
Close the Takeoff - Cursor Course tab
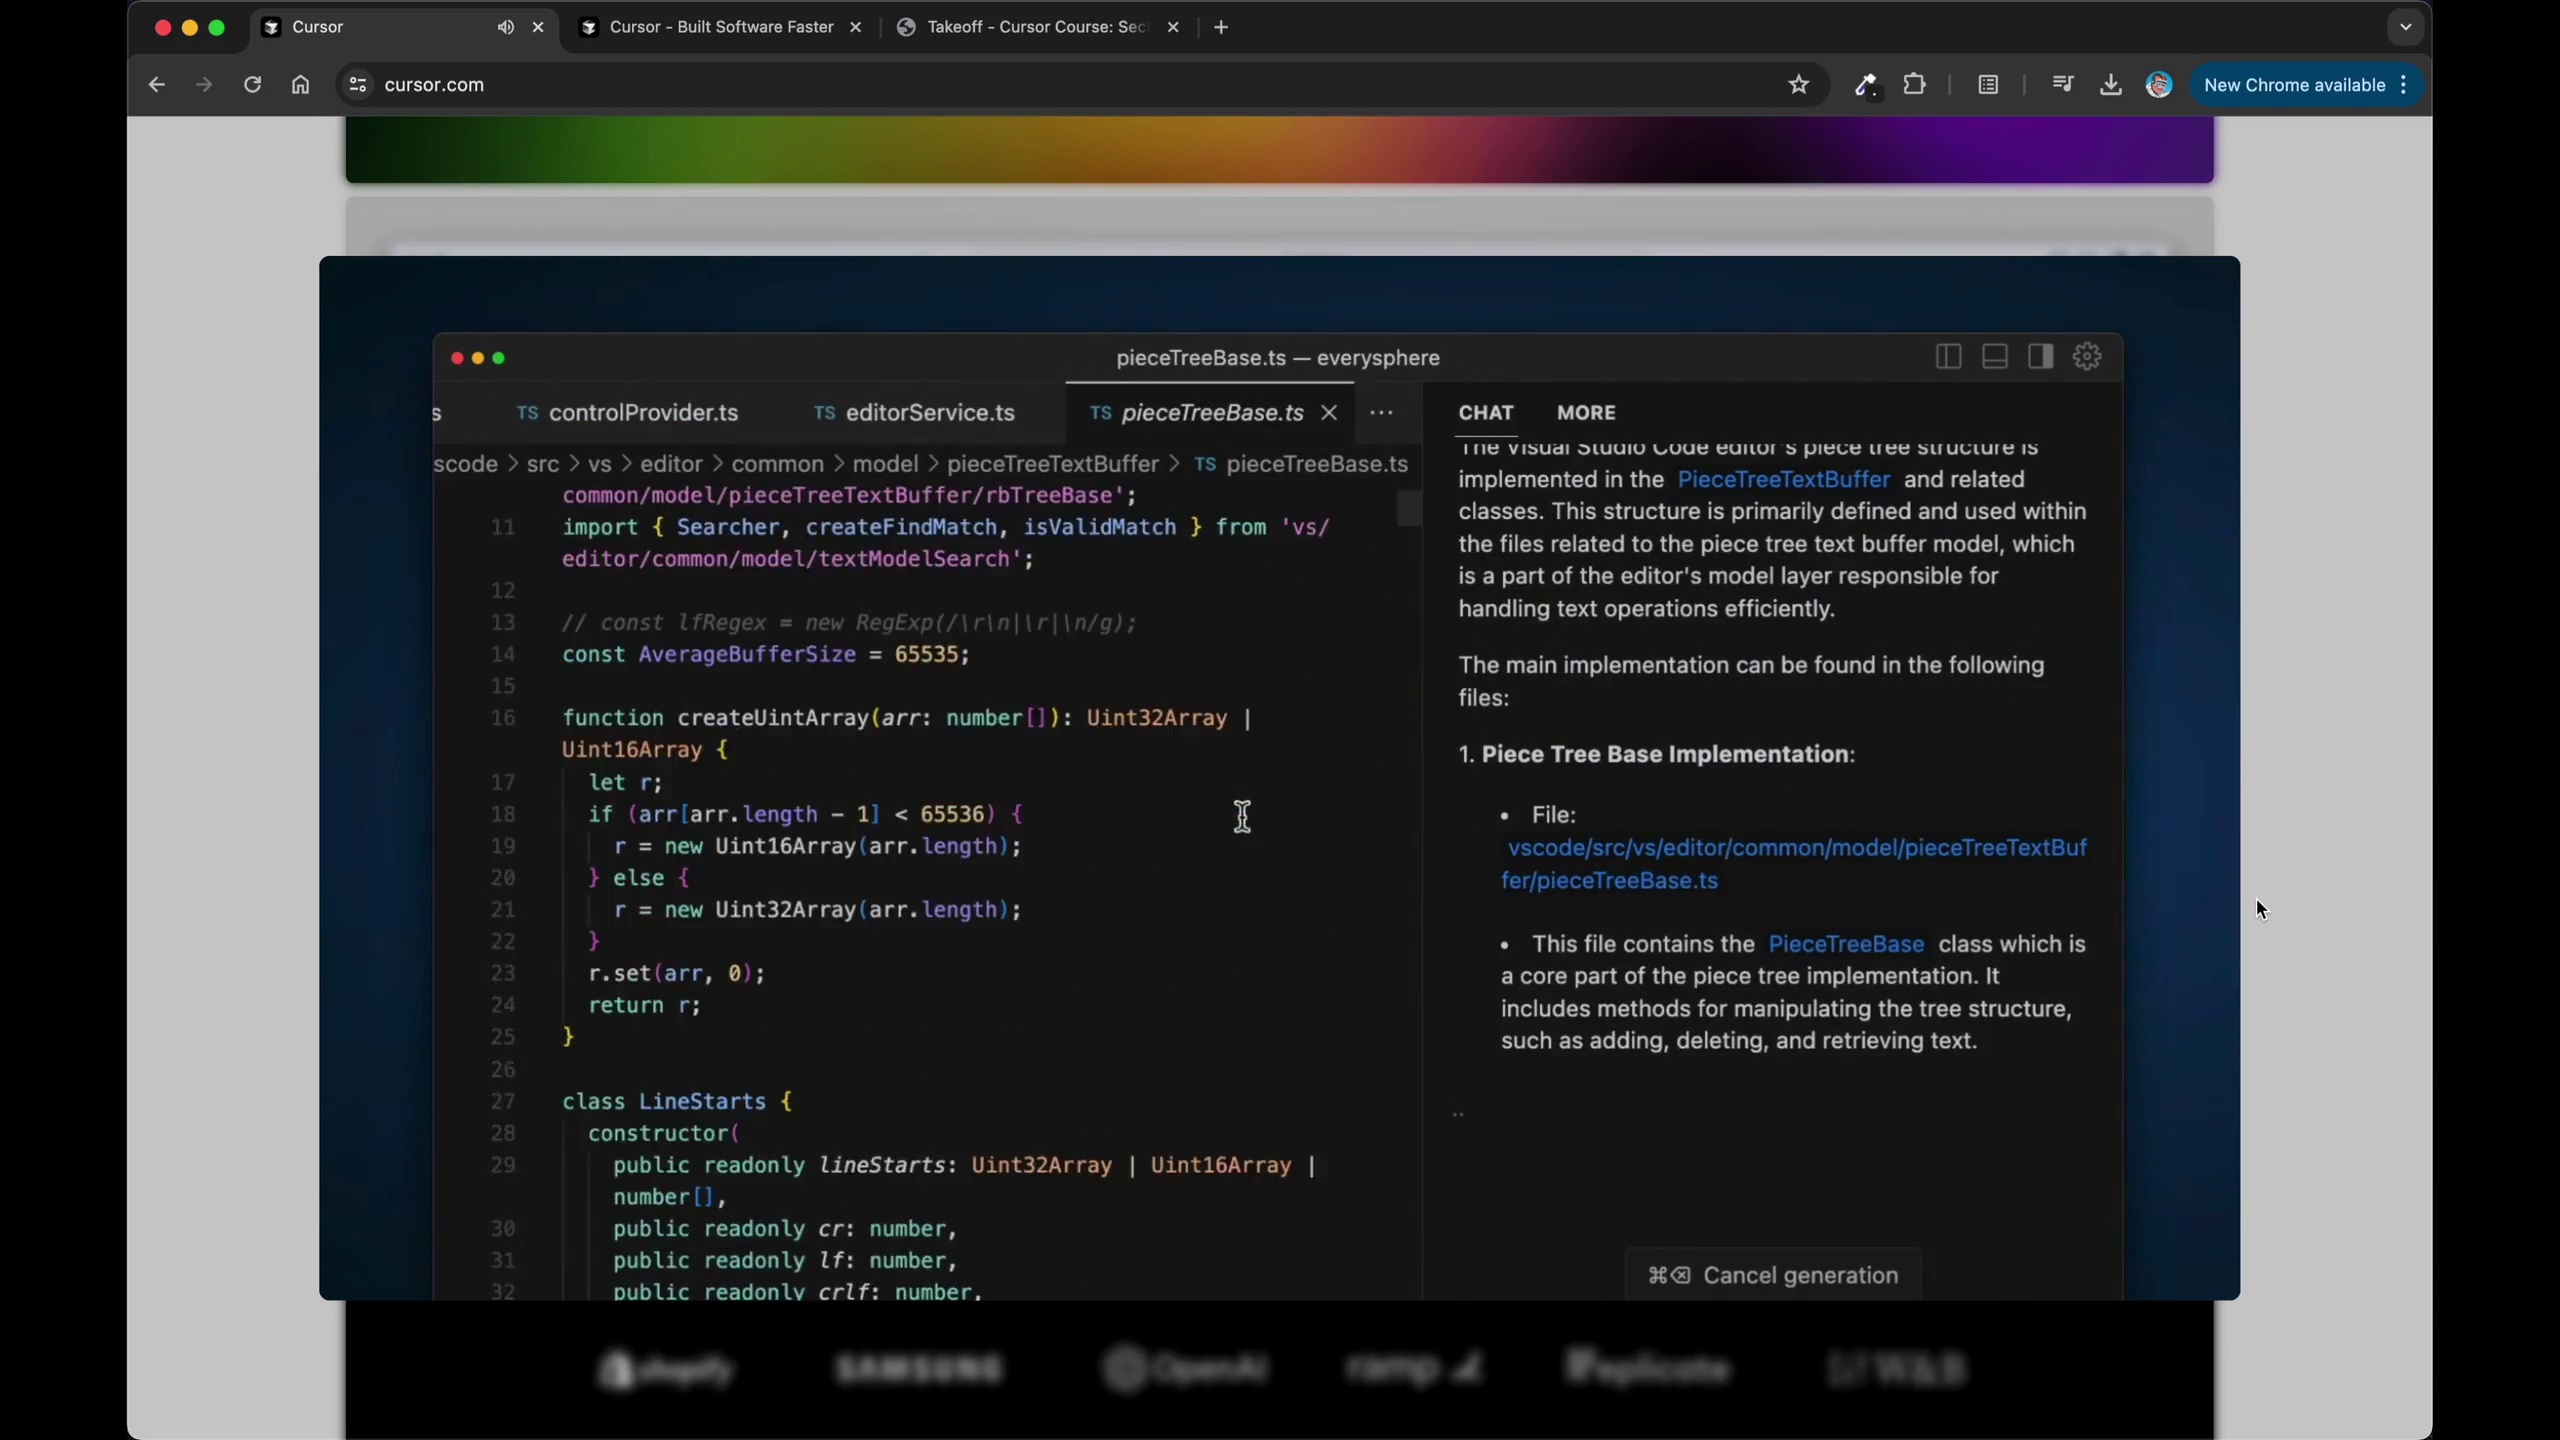(1173, 27)
